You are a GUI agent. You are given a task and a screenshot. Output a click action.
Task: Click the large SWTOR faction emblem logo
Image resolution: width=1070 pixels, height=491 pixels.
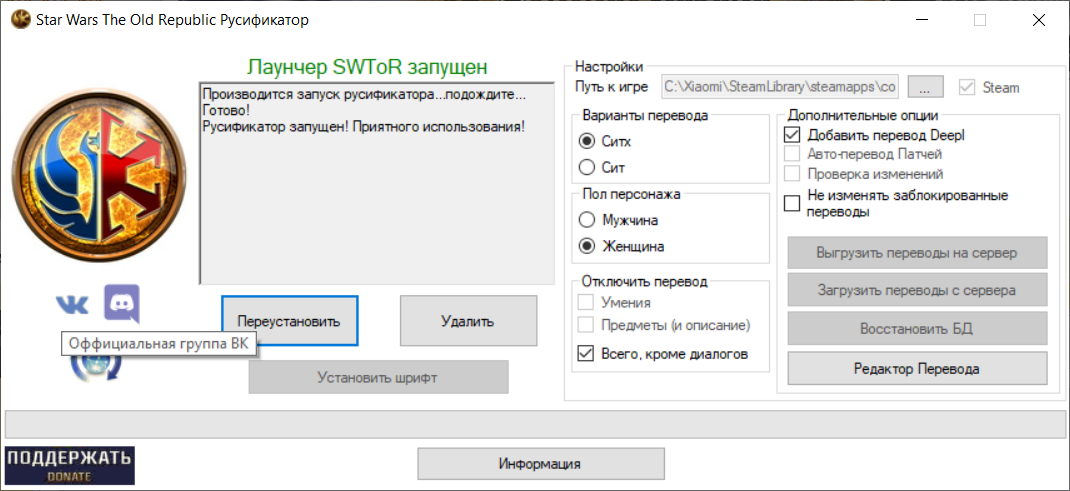(100, 175)
